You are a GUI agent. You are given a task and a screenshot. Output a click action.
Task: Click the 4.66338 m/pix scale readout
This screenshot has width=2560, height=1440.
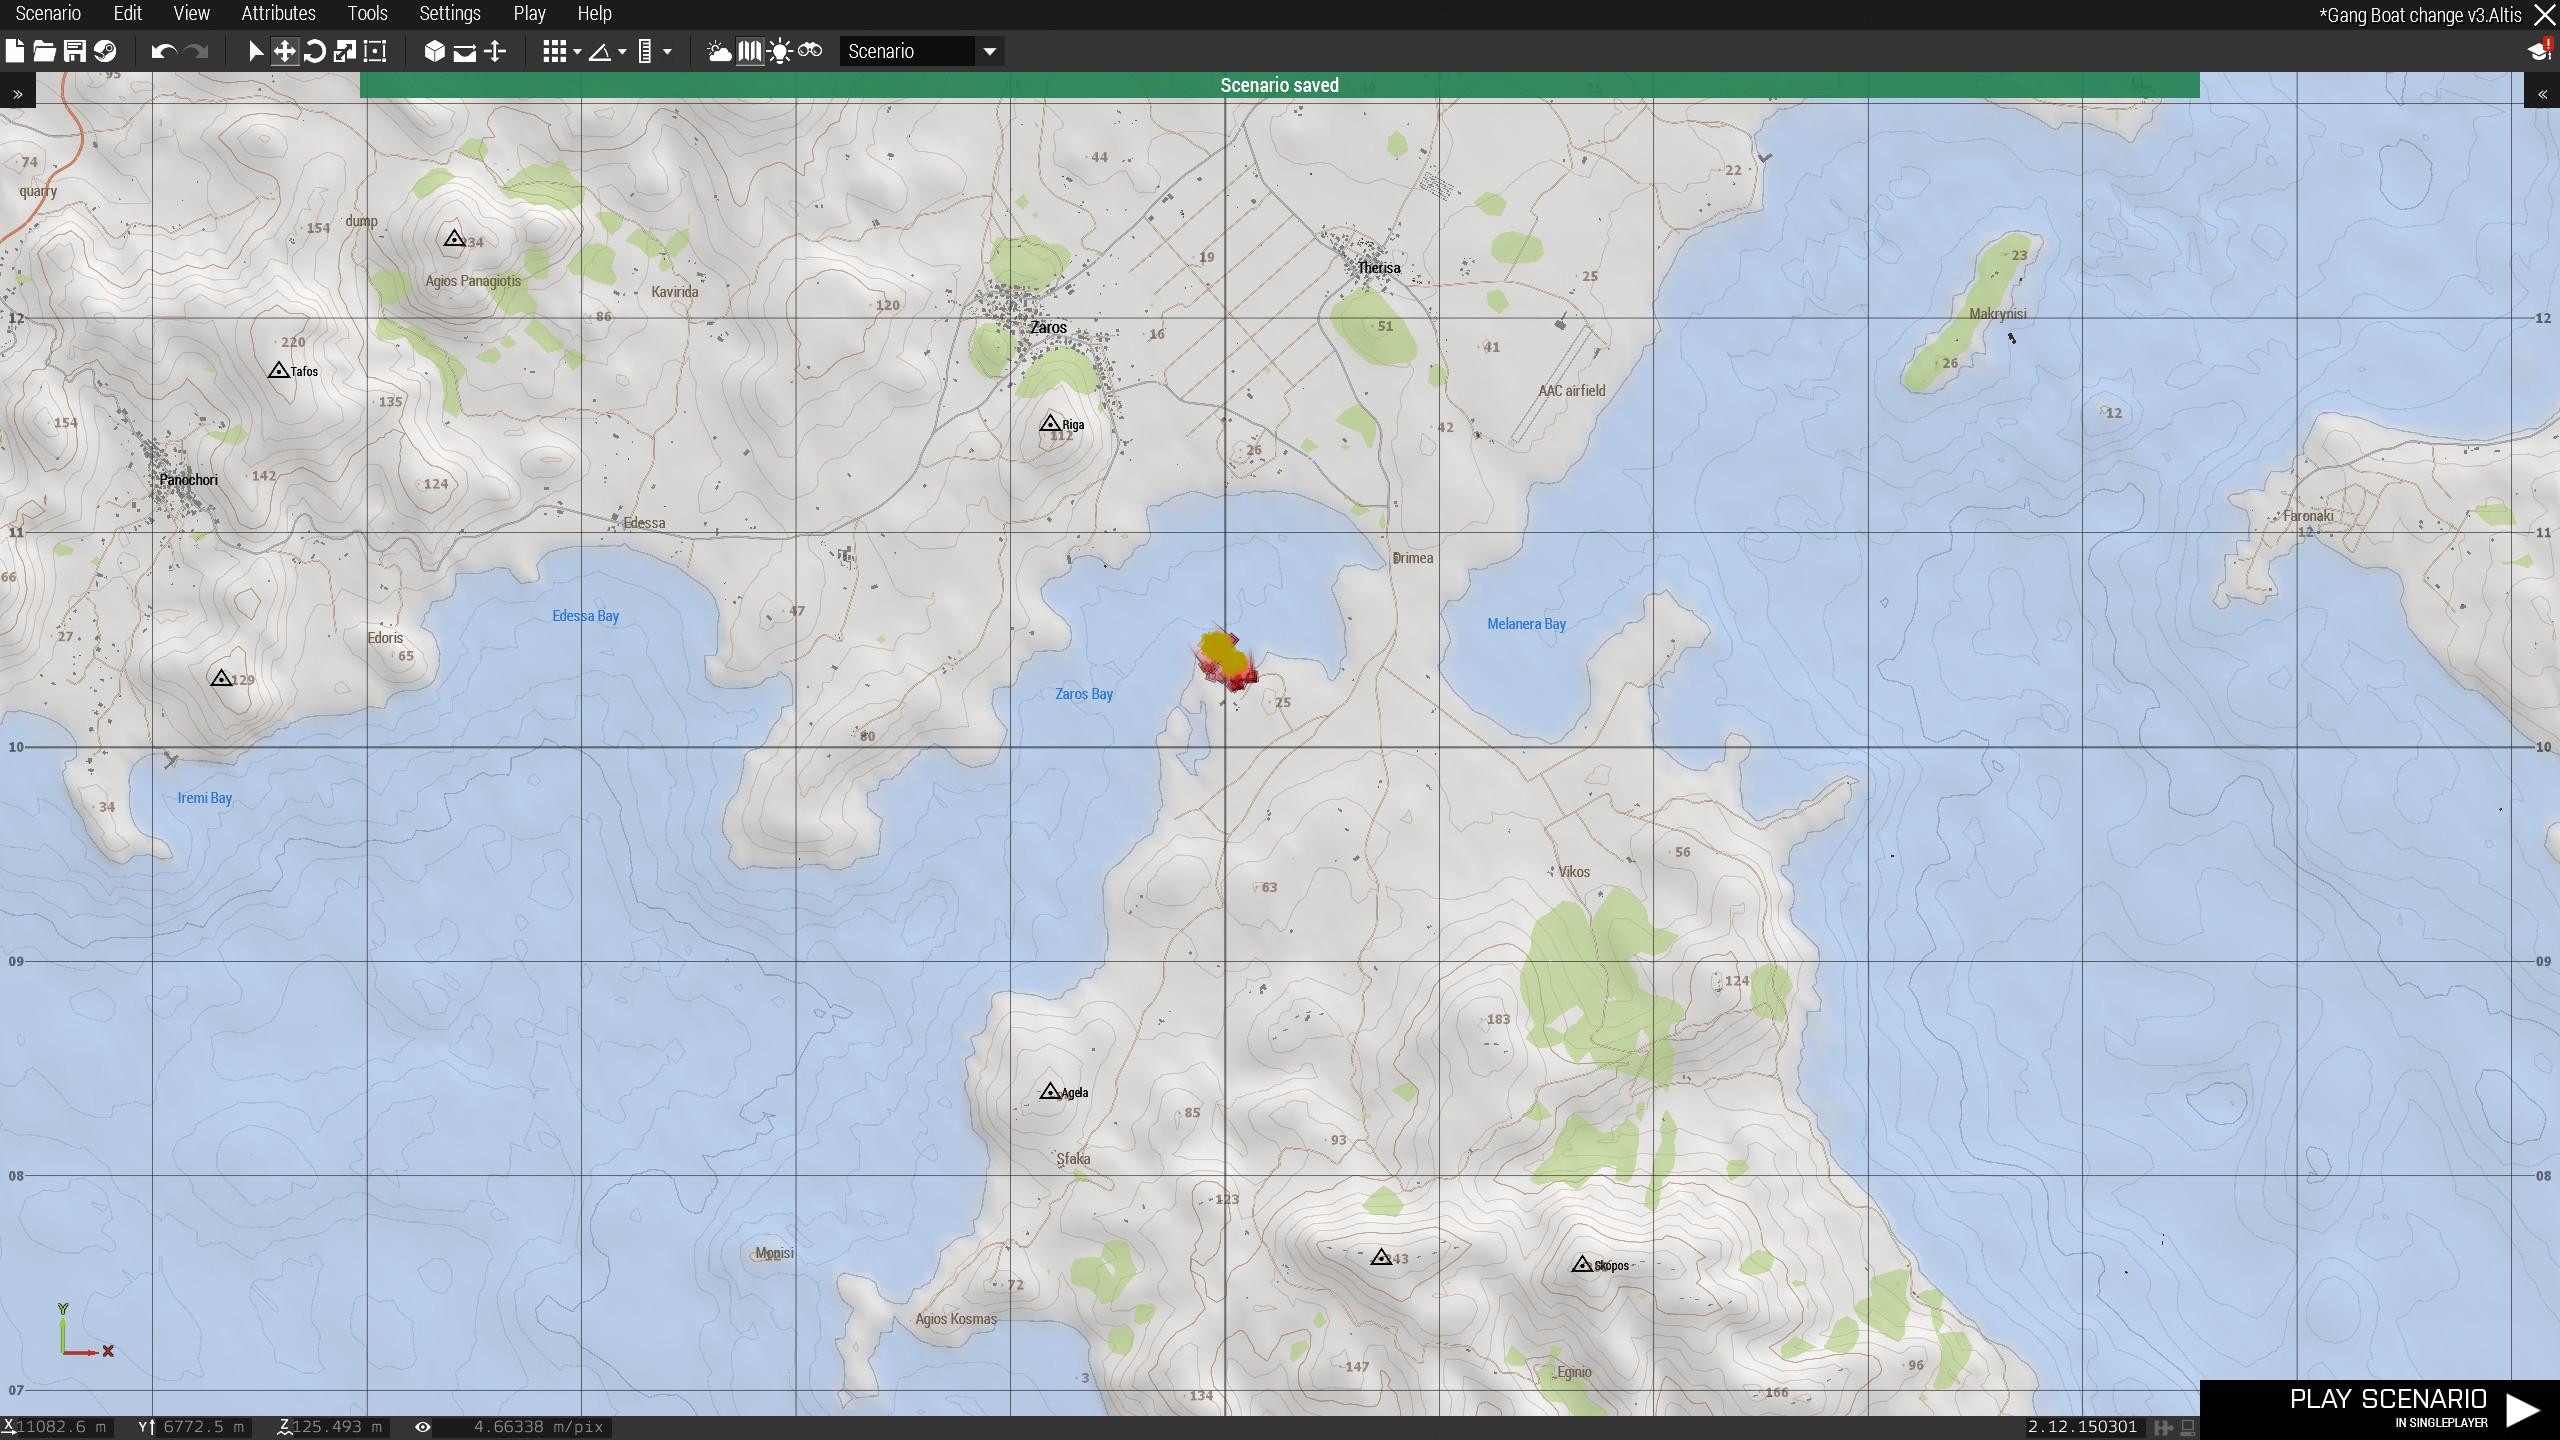538,1427
